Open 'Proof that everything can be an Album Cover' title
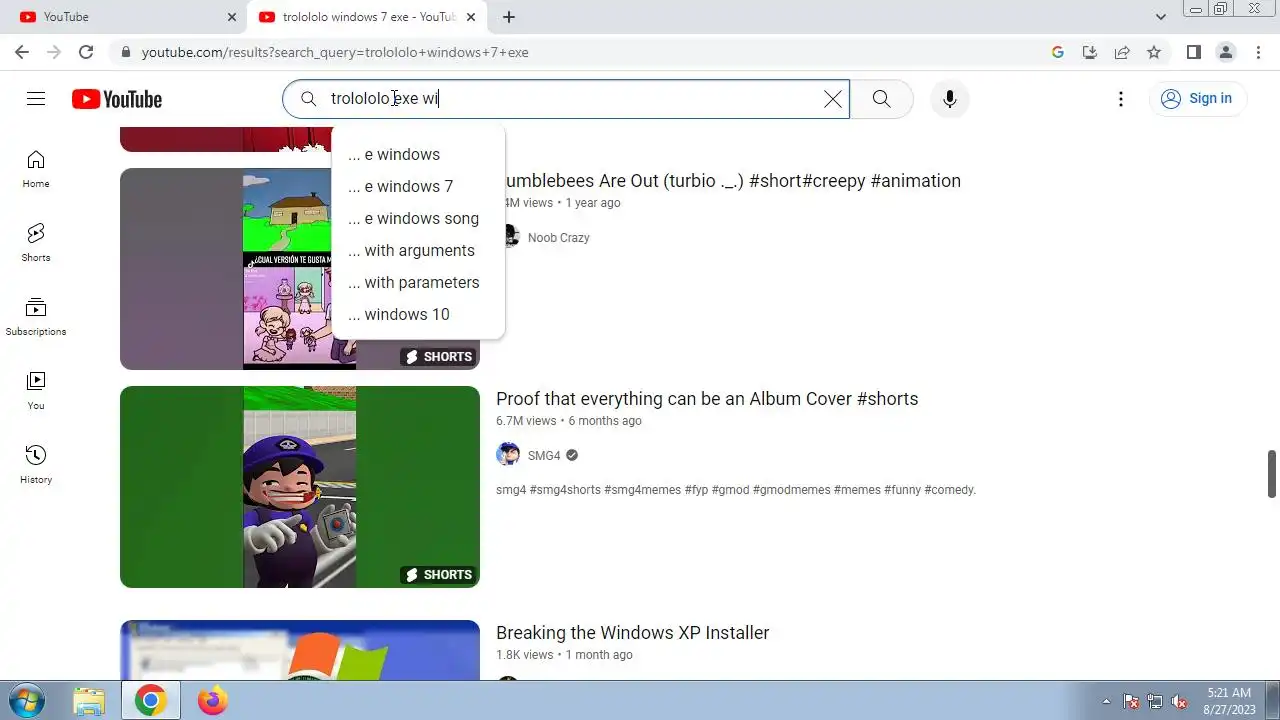1280x720 pixels. tap(707, 399)
